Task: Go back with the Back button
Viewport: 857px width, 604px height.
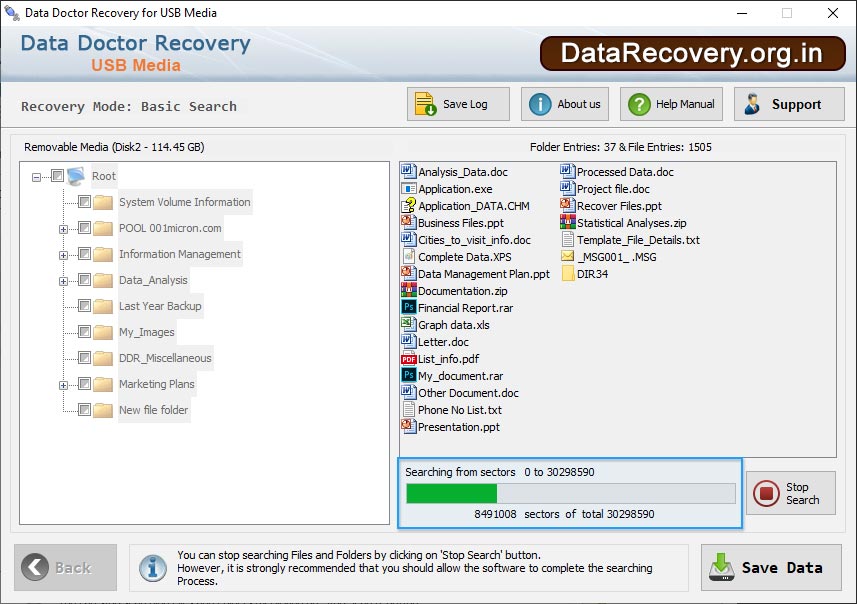Action: (66, 567)
